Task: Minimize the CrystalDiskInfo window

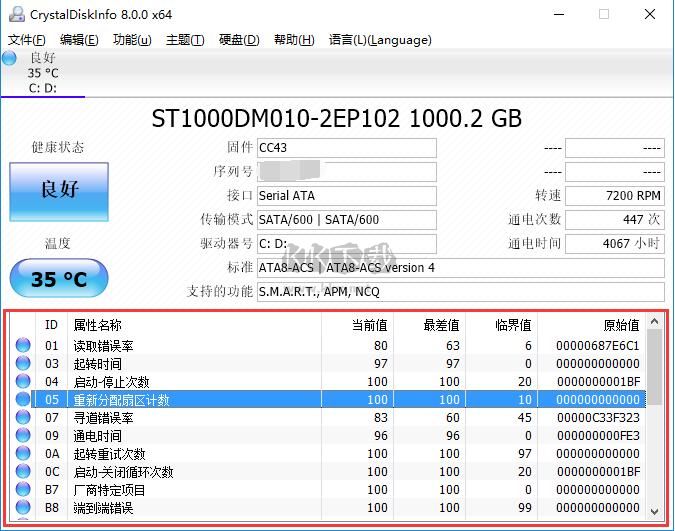Action: pyautogui.click(x=559, y=14)
